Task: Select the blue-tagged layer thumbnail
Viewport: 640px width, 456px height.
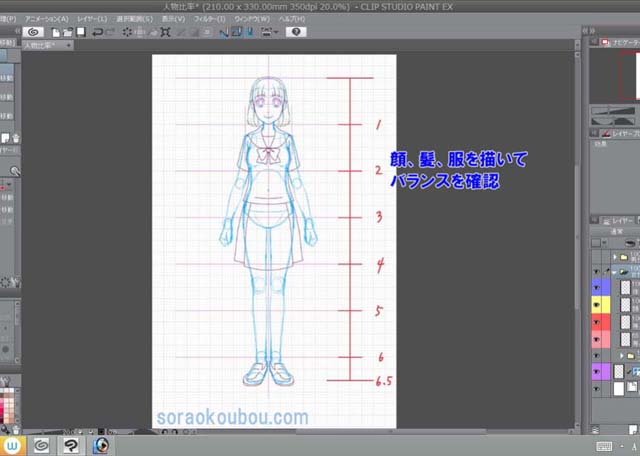Action: coord(625,288)
